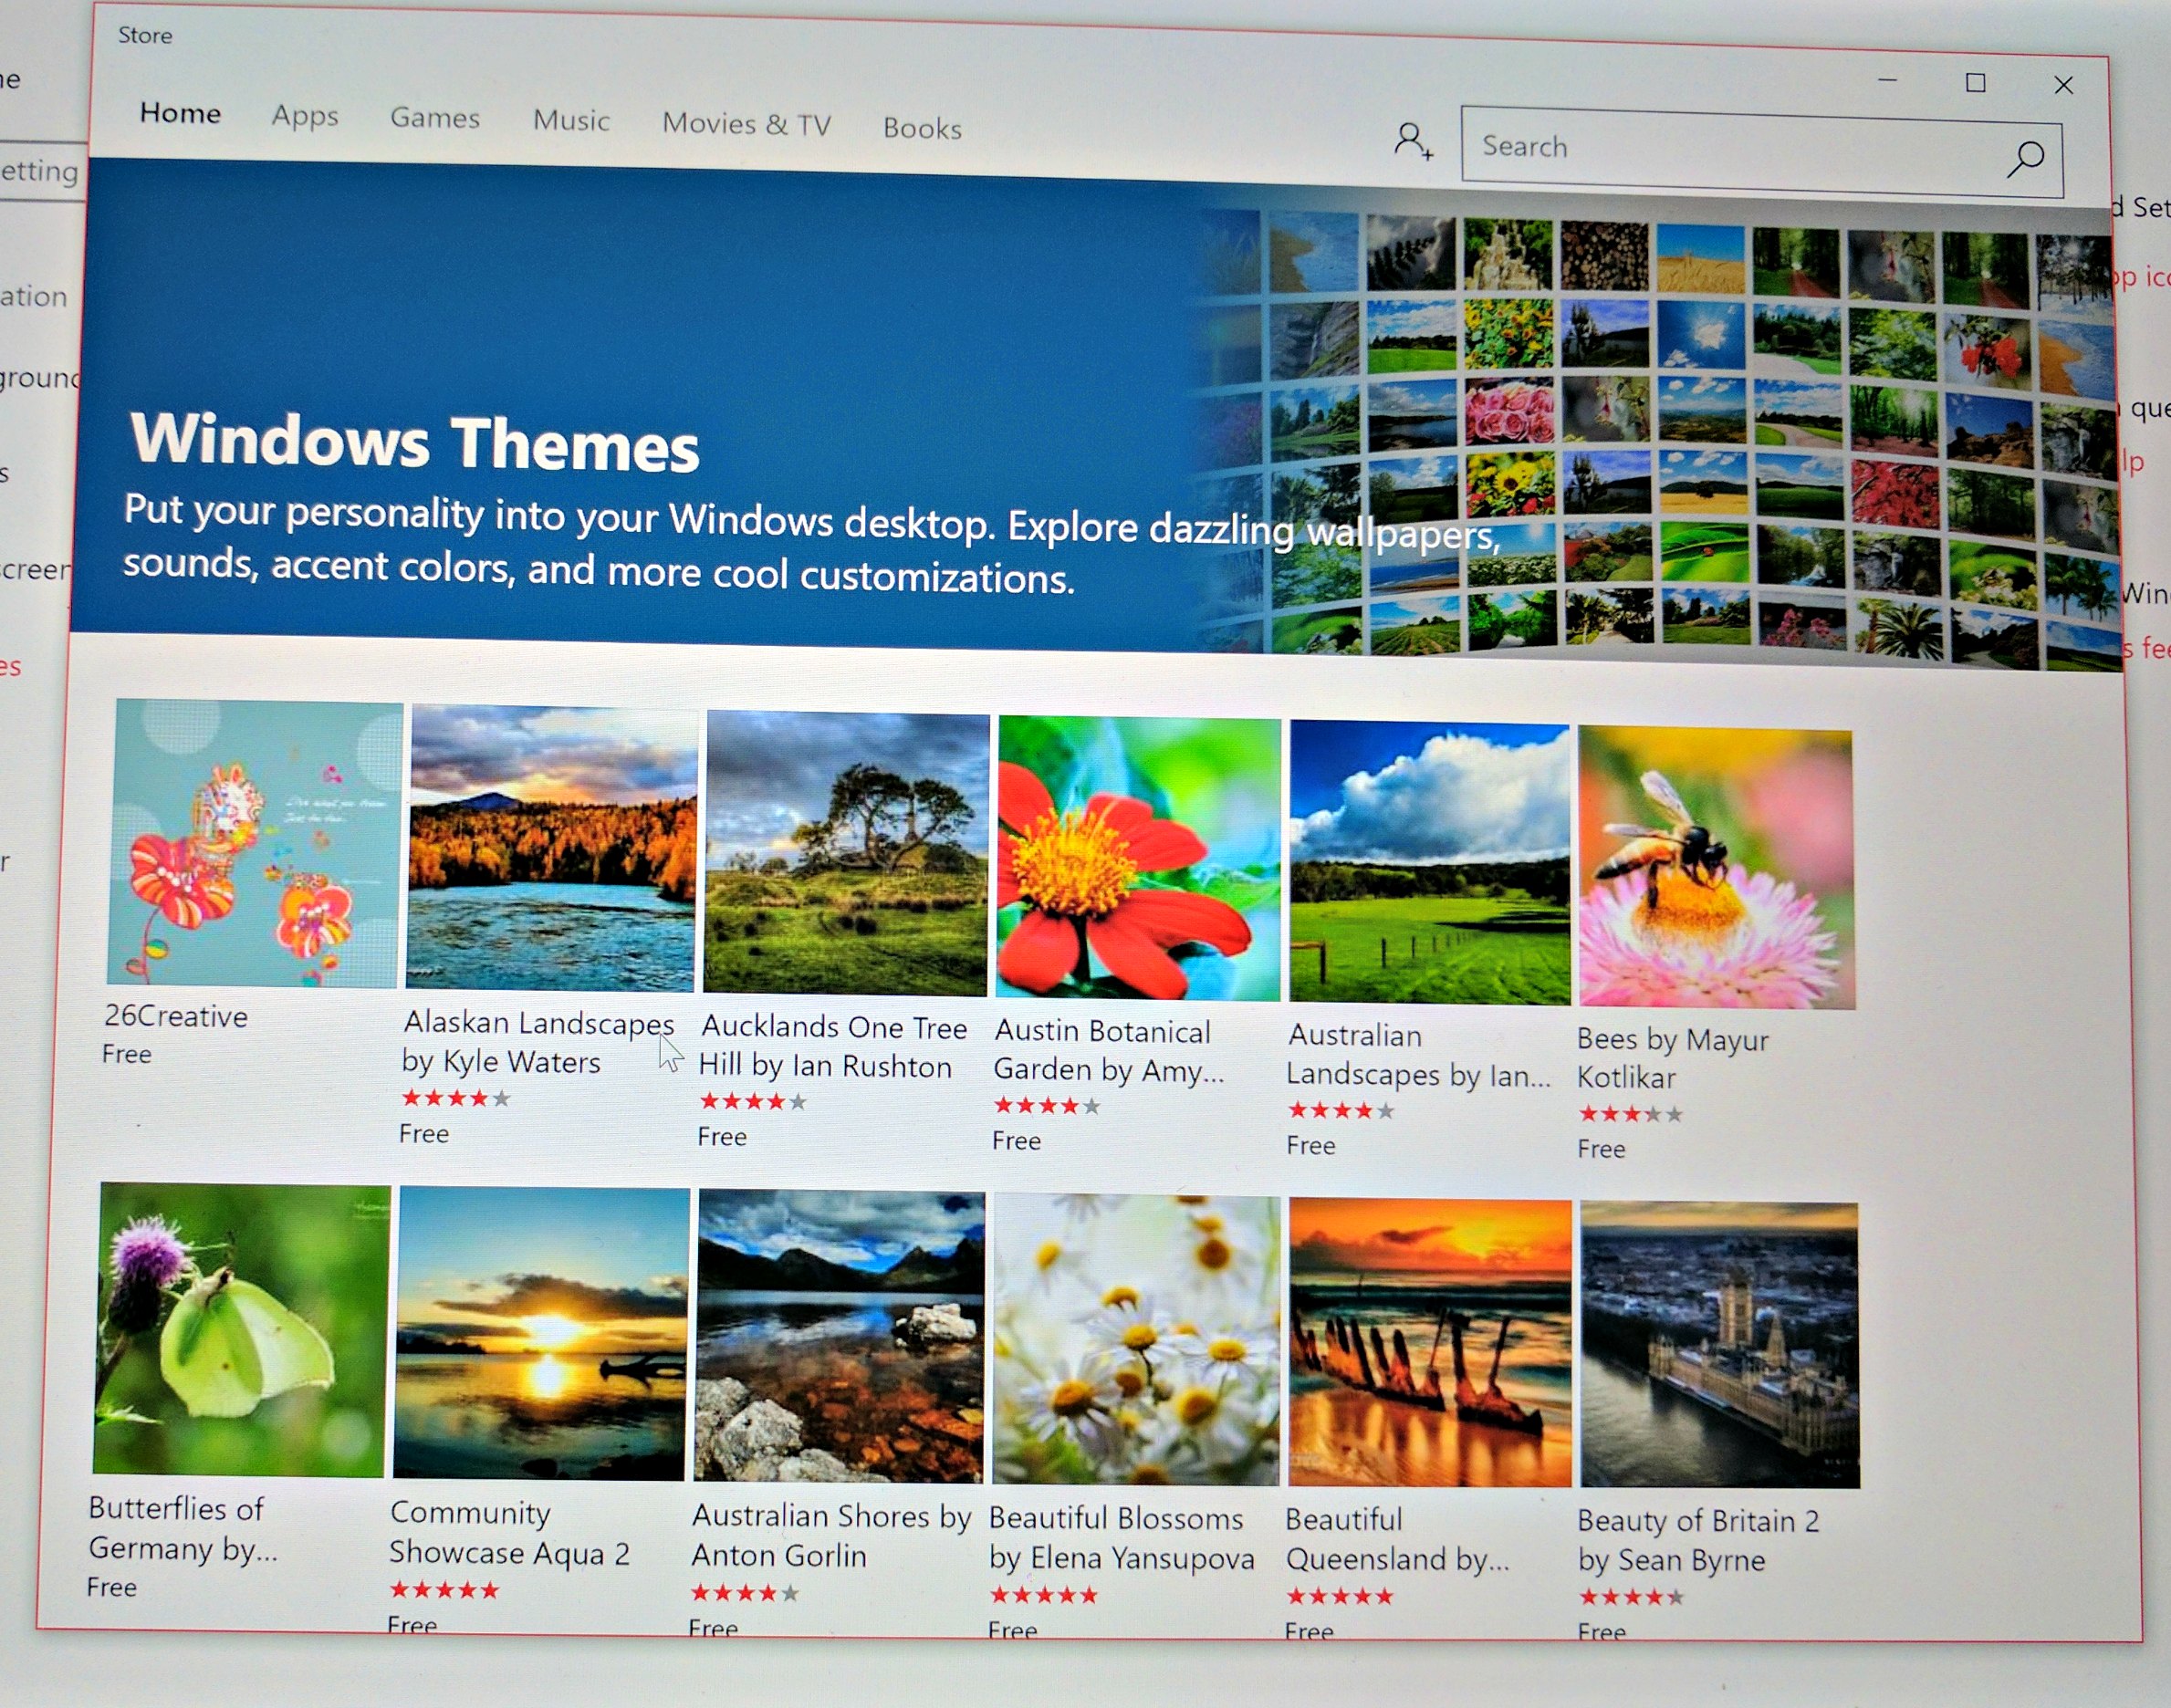Click star rating under Austin Botanical Garden
Viewport: 2171px width, 1708px height.
(1046, 1106)
